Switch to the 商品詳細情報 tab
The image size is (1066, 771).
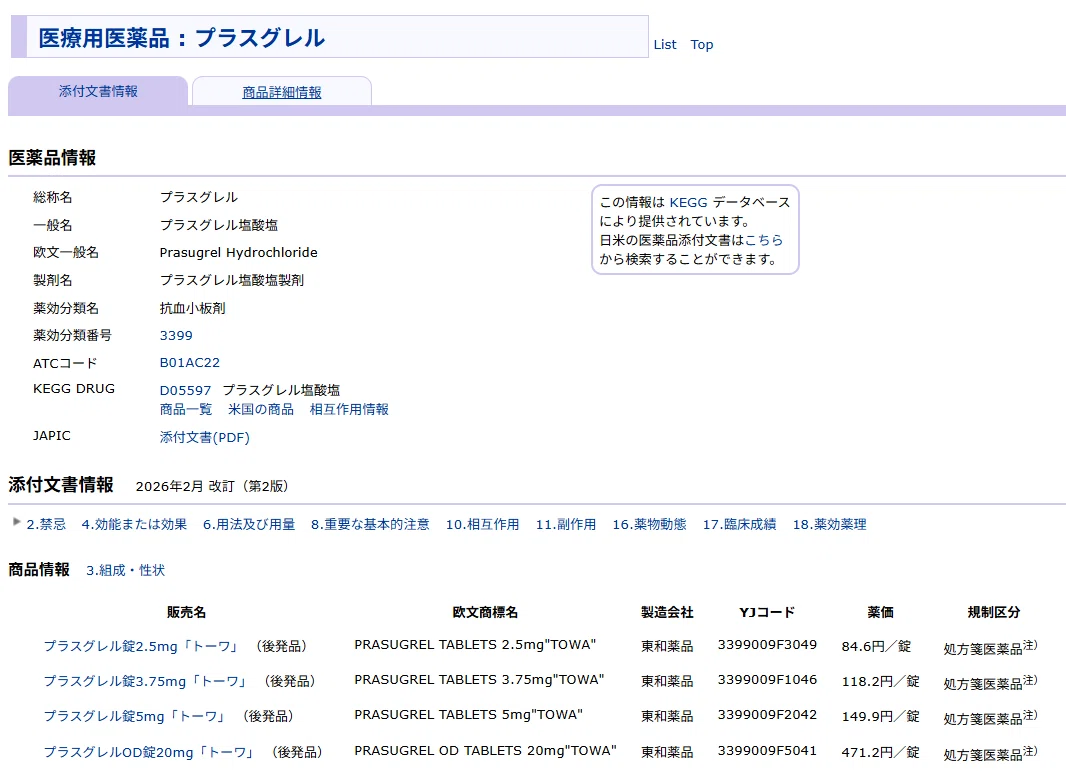[x=281, y=92]
